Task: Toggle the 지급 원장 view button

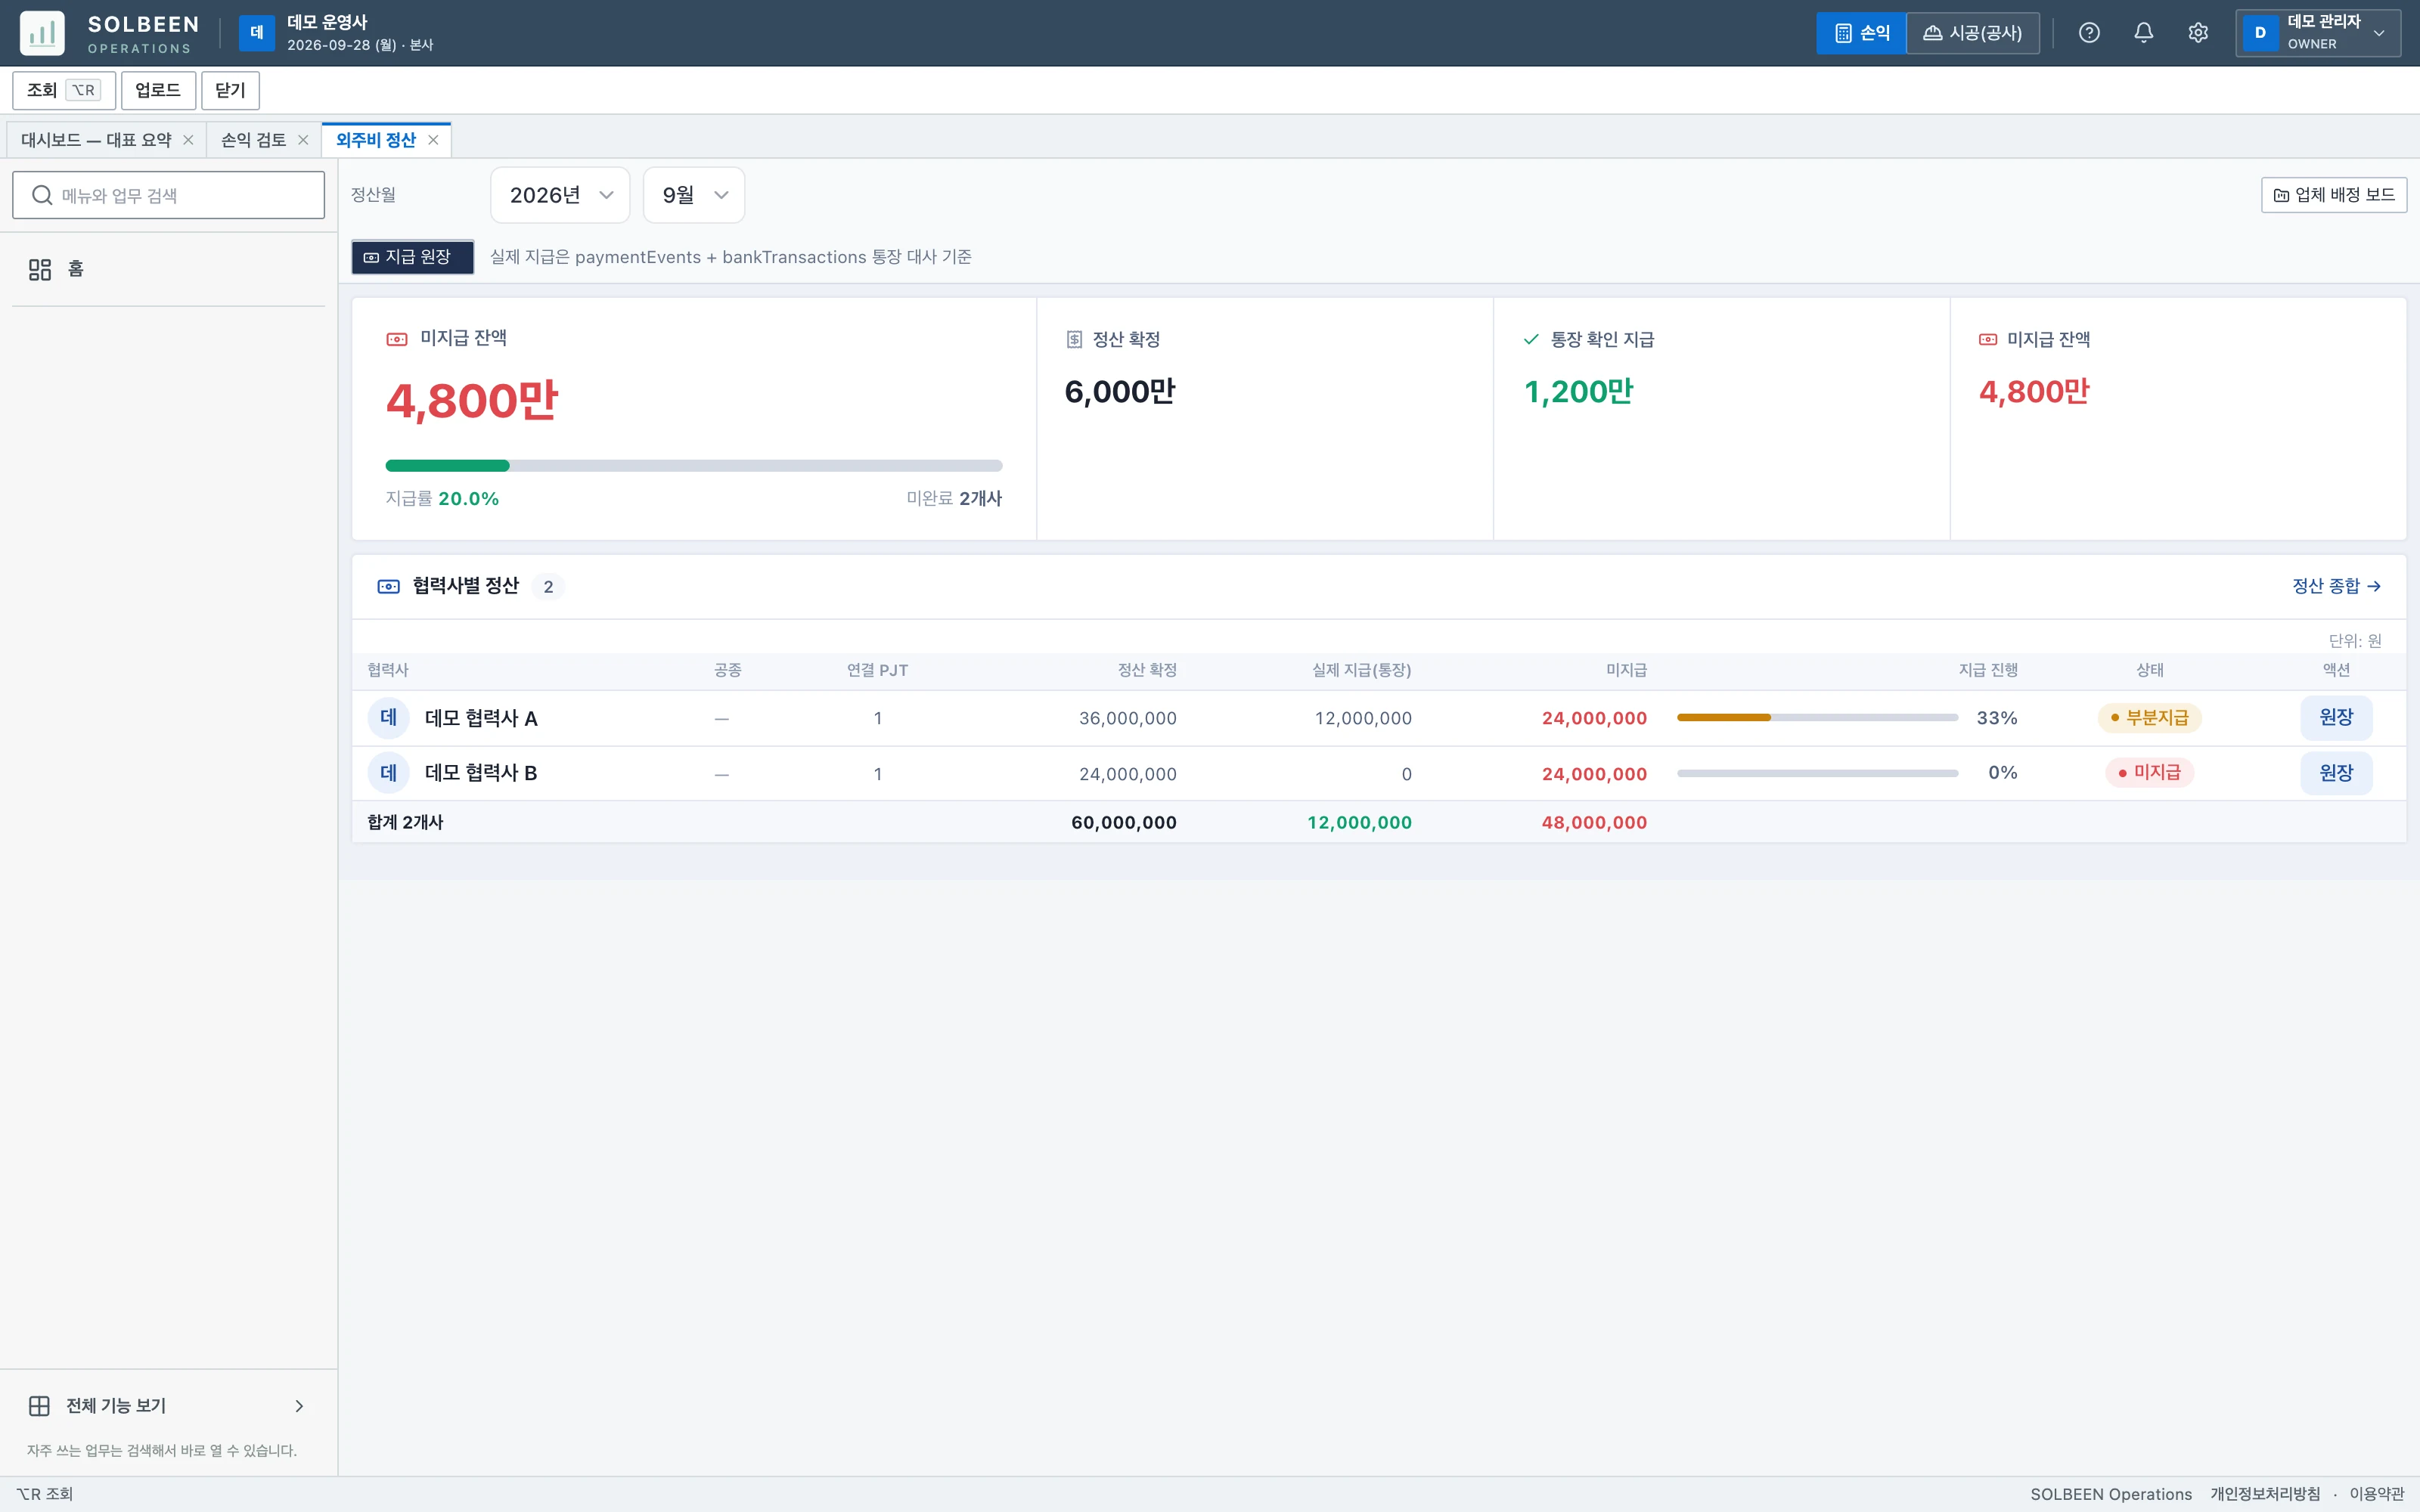Action: point(412,257)
